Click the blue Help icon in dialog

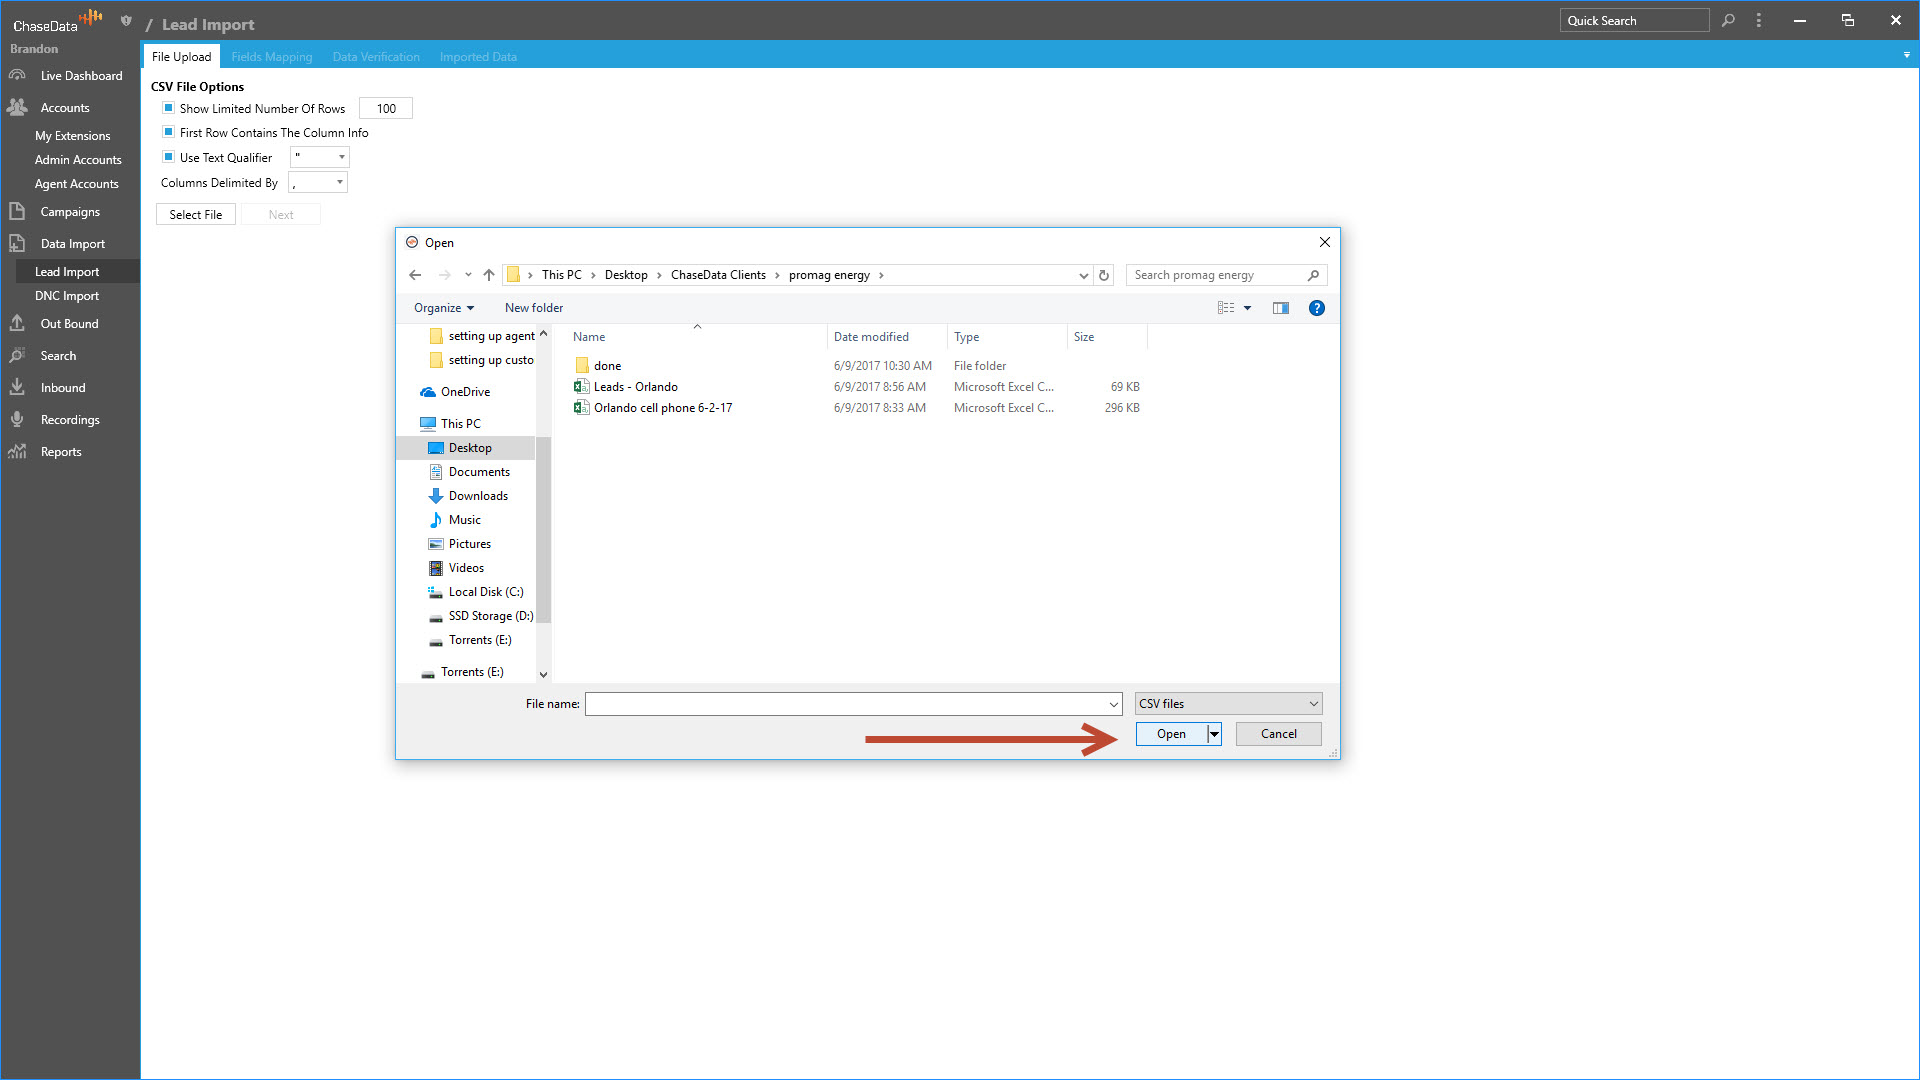click(1316, 308)
